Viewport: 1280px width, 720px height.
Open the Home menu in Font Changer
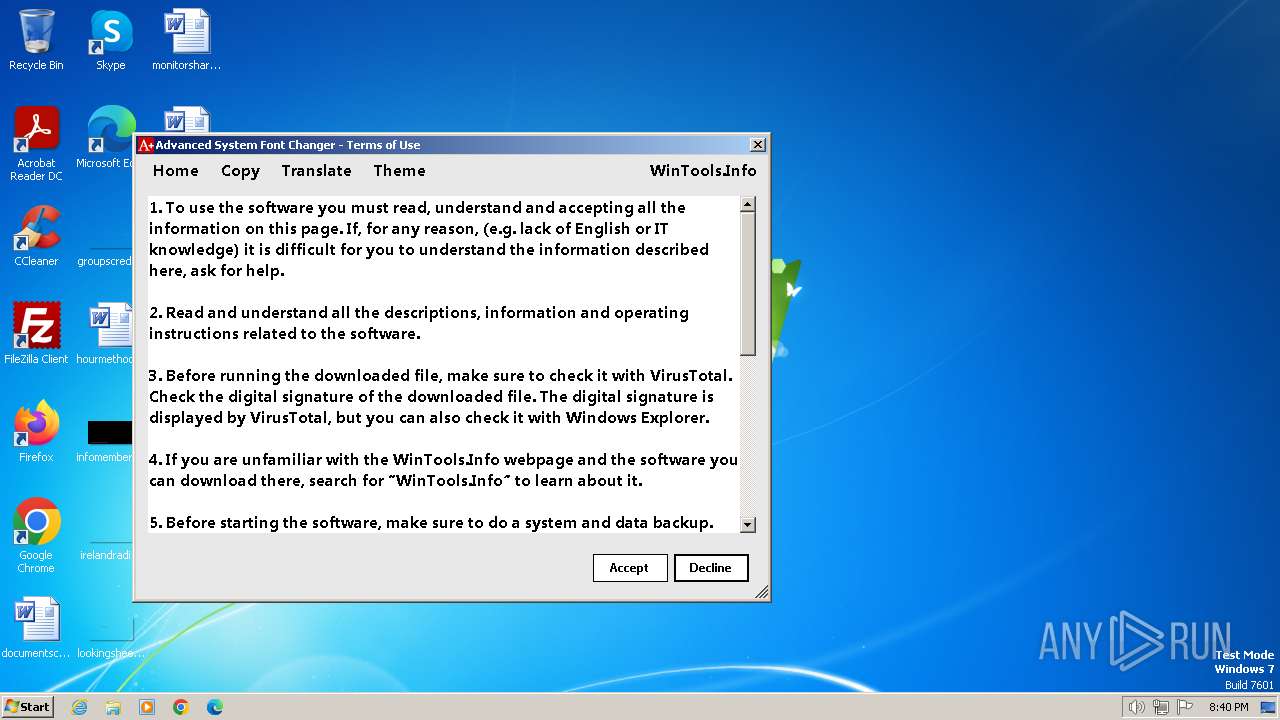click(x=176, y=171)
